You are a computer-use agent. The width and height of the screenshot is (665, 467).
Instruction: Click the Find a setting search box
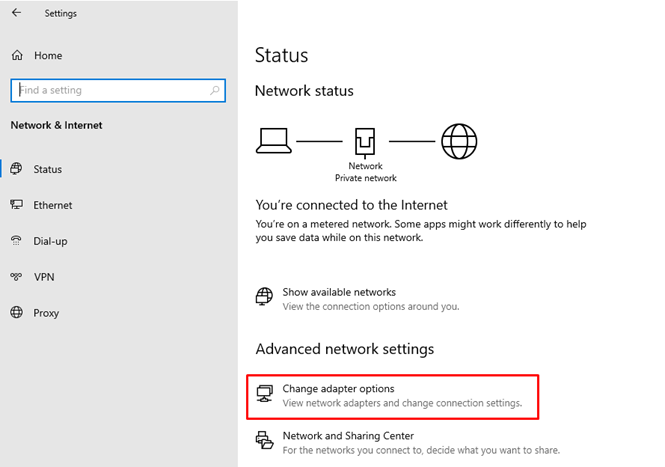(110, 90)
